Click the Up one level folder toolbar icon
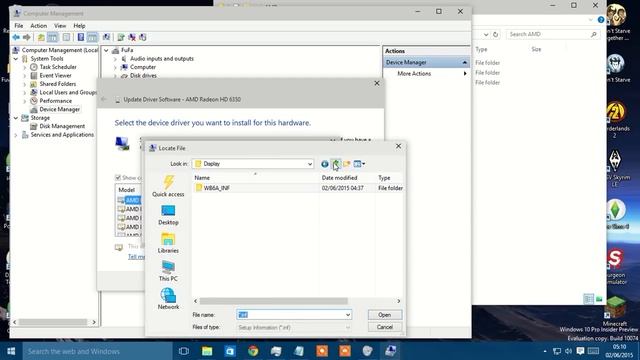 click(41, 38)
